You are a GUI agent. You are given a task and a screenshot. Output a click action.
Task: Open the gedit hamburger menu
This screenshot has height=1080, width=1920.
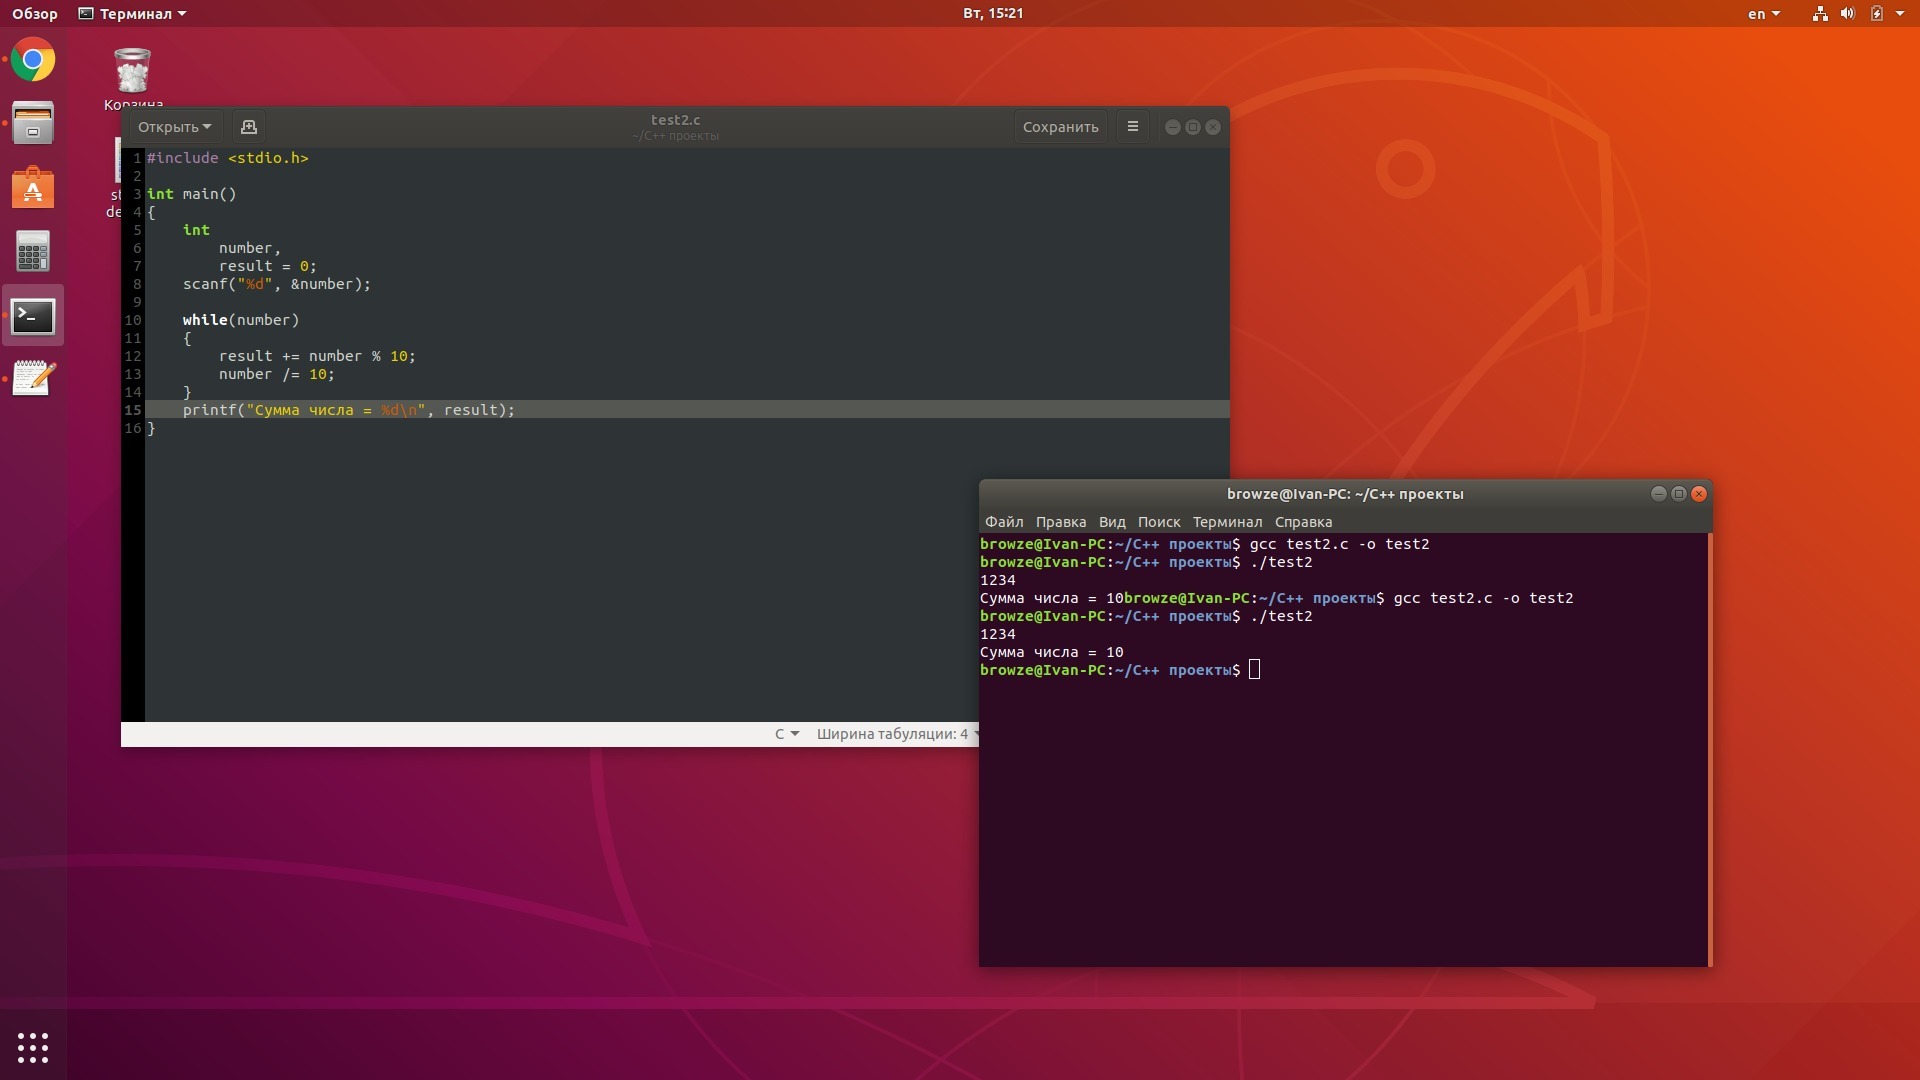point(1132,127)
